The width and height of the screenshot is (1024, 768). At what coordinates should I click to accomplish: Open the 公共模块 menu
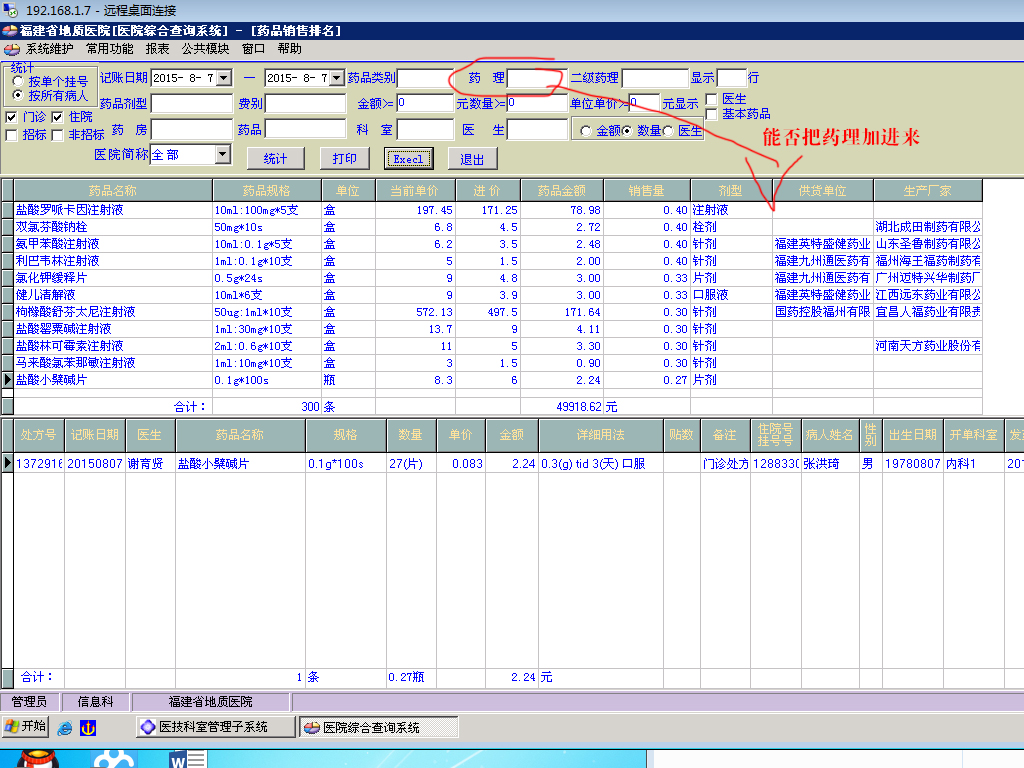click(206, 49)
